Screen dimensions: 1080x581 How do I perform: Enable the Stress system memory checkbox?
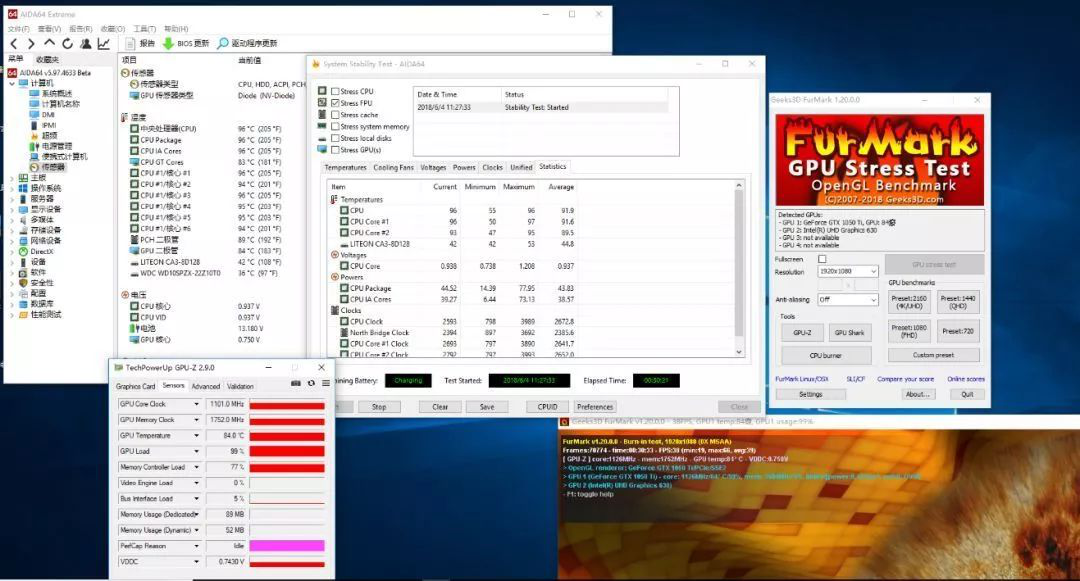[x=335, y=127]
